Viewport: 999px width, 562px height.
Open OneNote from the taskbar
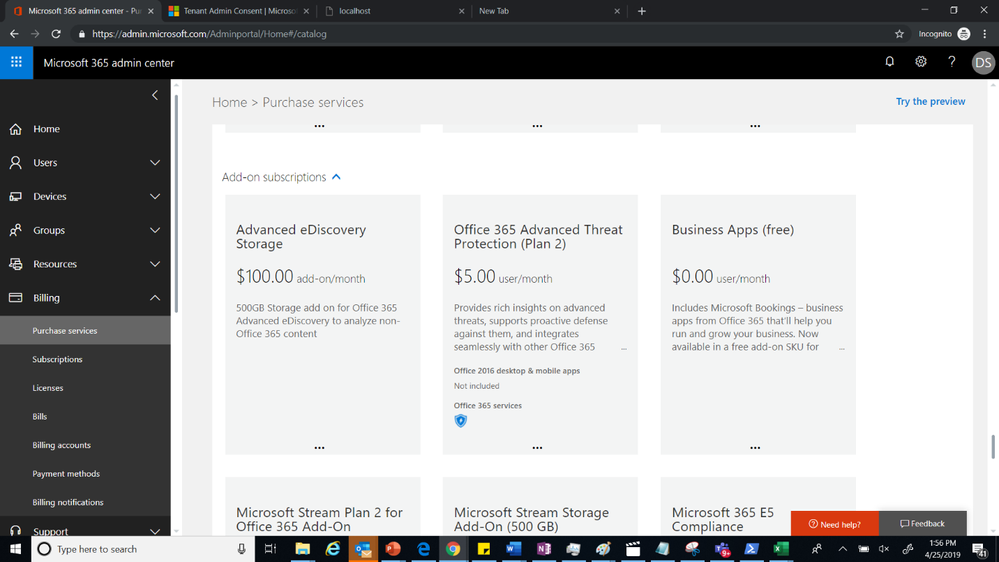tap(543, 549)
